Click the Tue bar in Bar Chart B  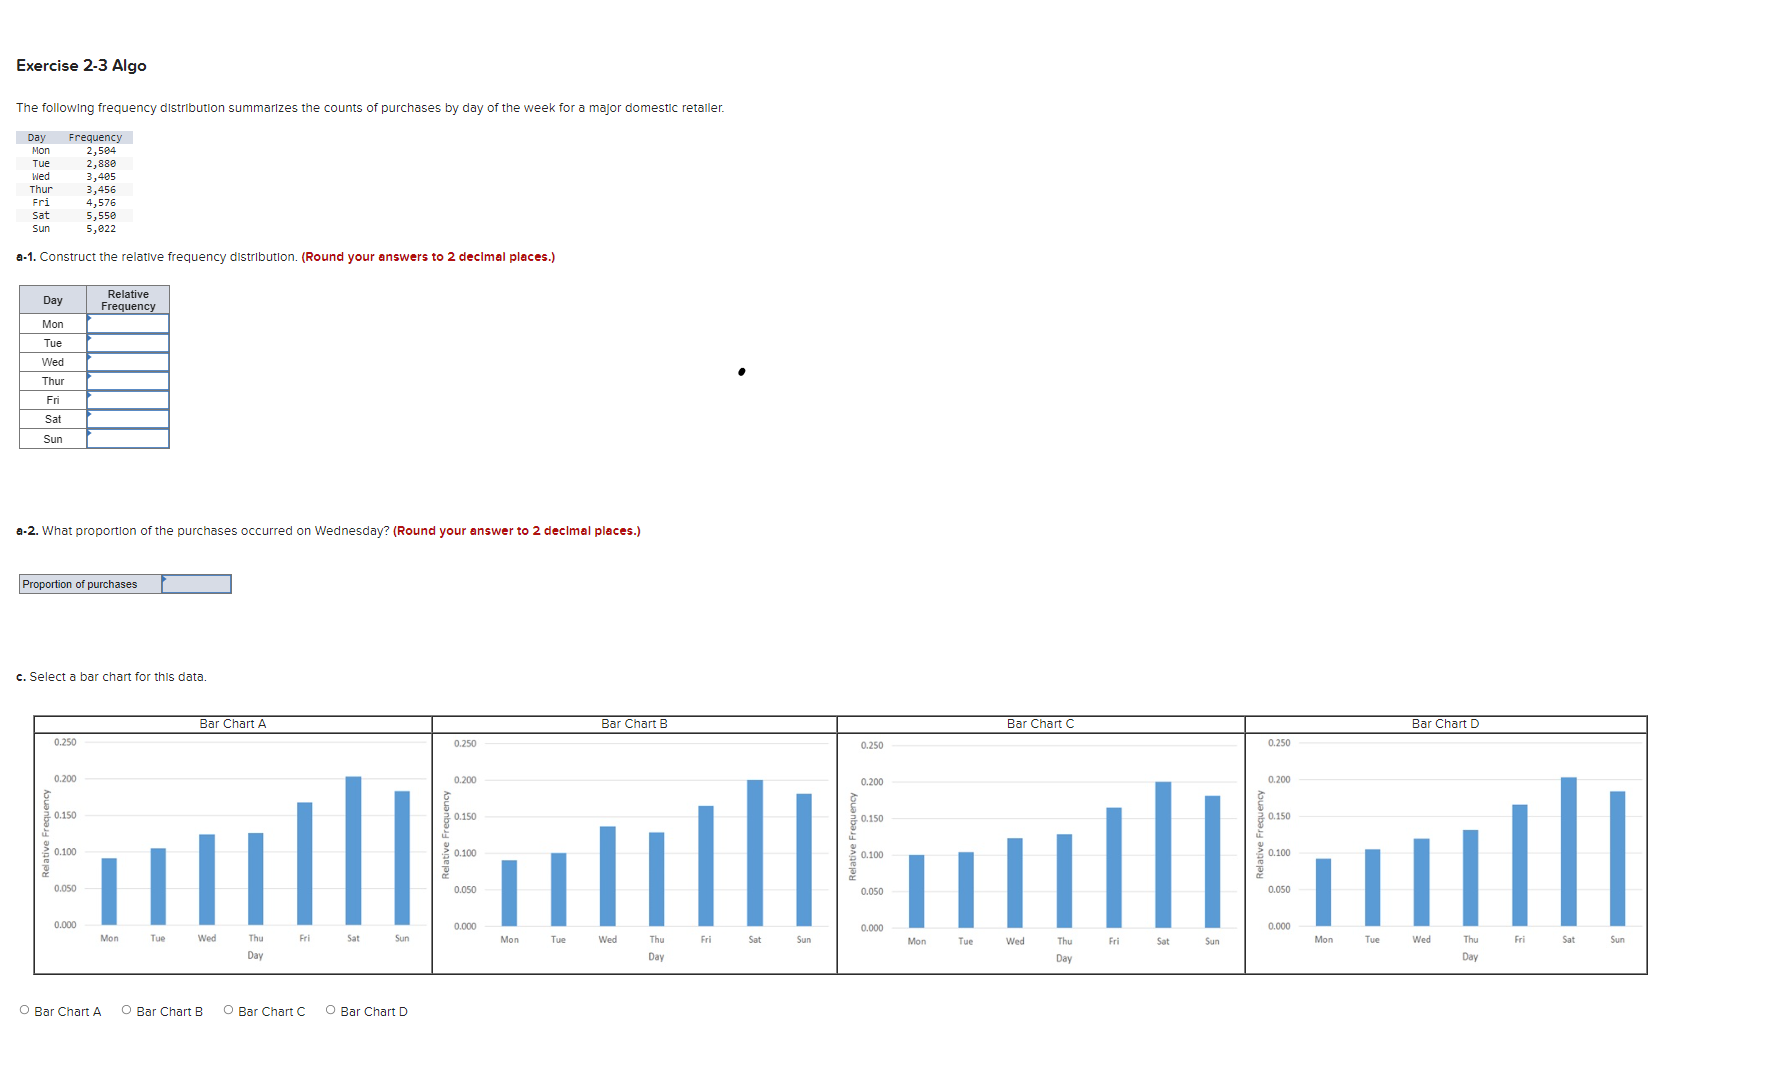[559, 890]
